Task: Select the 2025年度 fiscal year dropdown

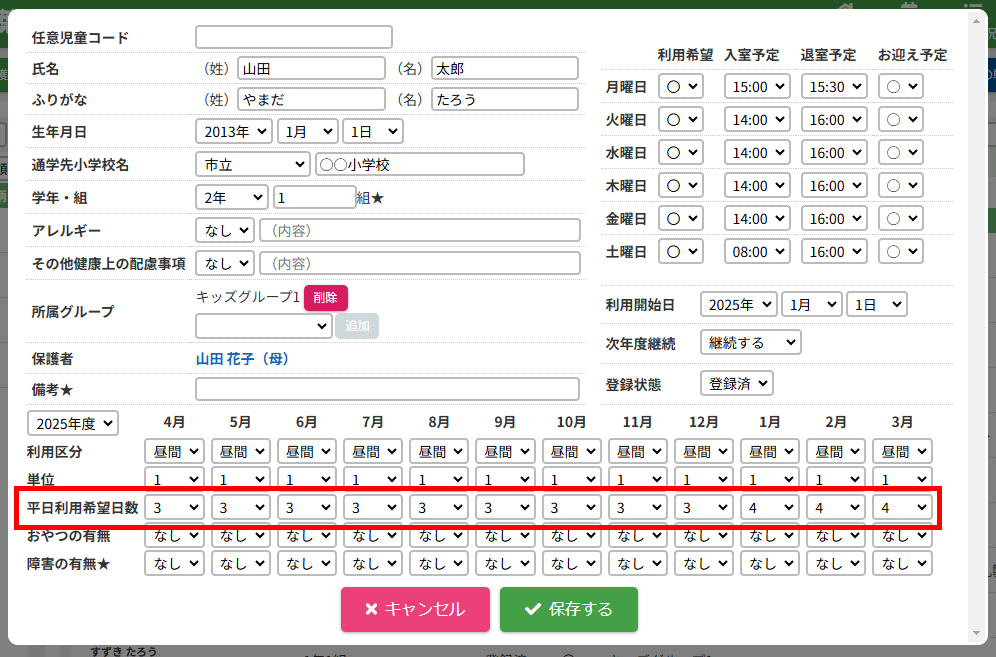Action: coord(73,423)
